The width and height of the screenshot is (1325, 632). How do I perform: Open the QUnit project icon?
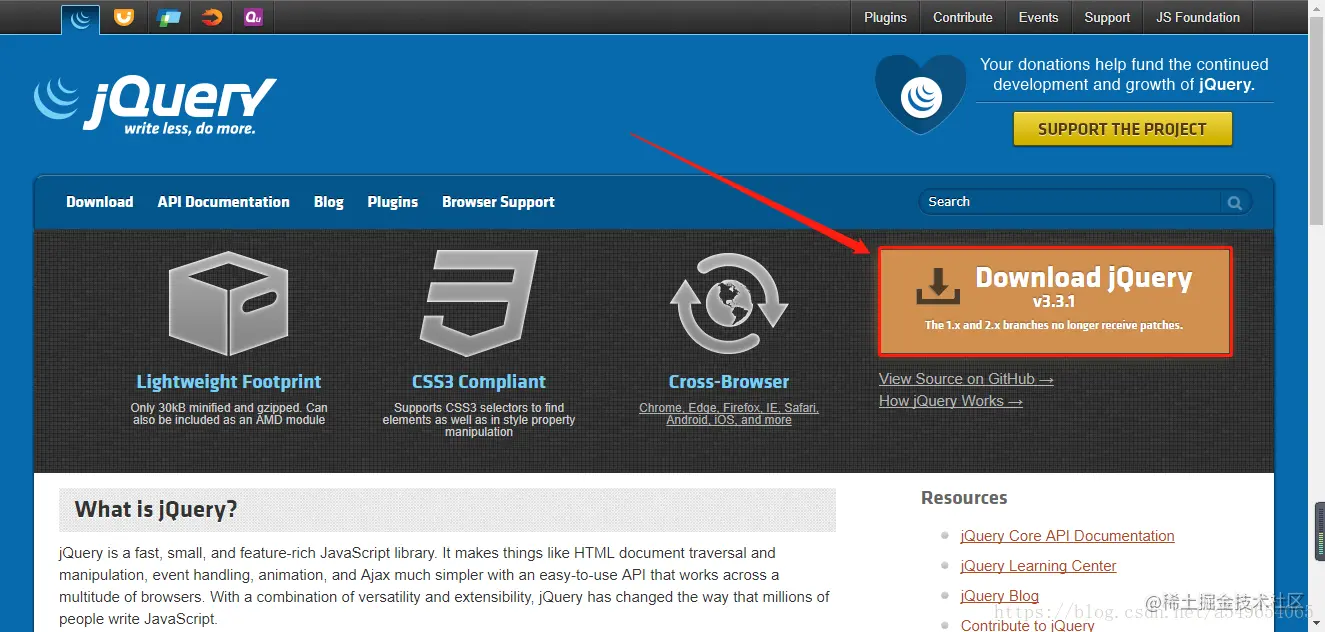(x=254, y=17)
